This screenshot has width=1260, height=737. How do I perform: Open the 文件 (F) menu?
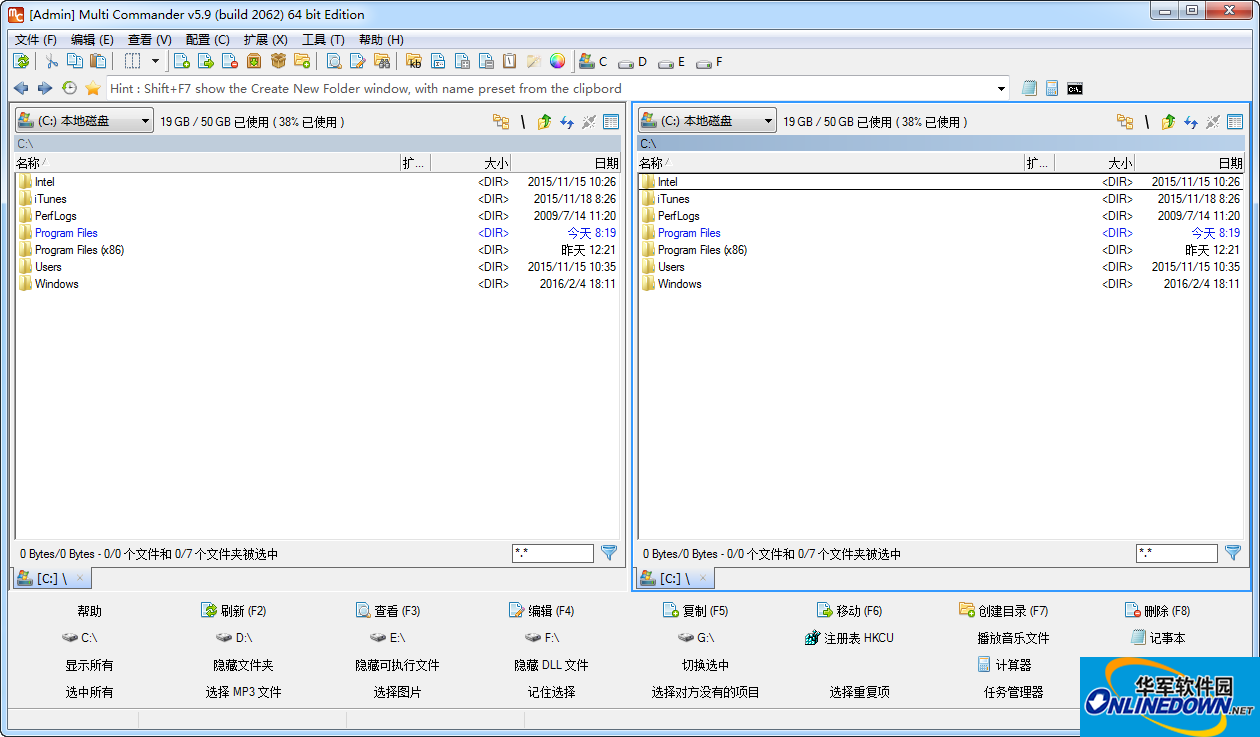pos(36,40)
